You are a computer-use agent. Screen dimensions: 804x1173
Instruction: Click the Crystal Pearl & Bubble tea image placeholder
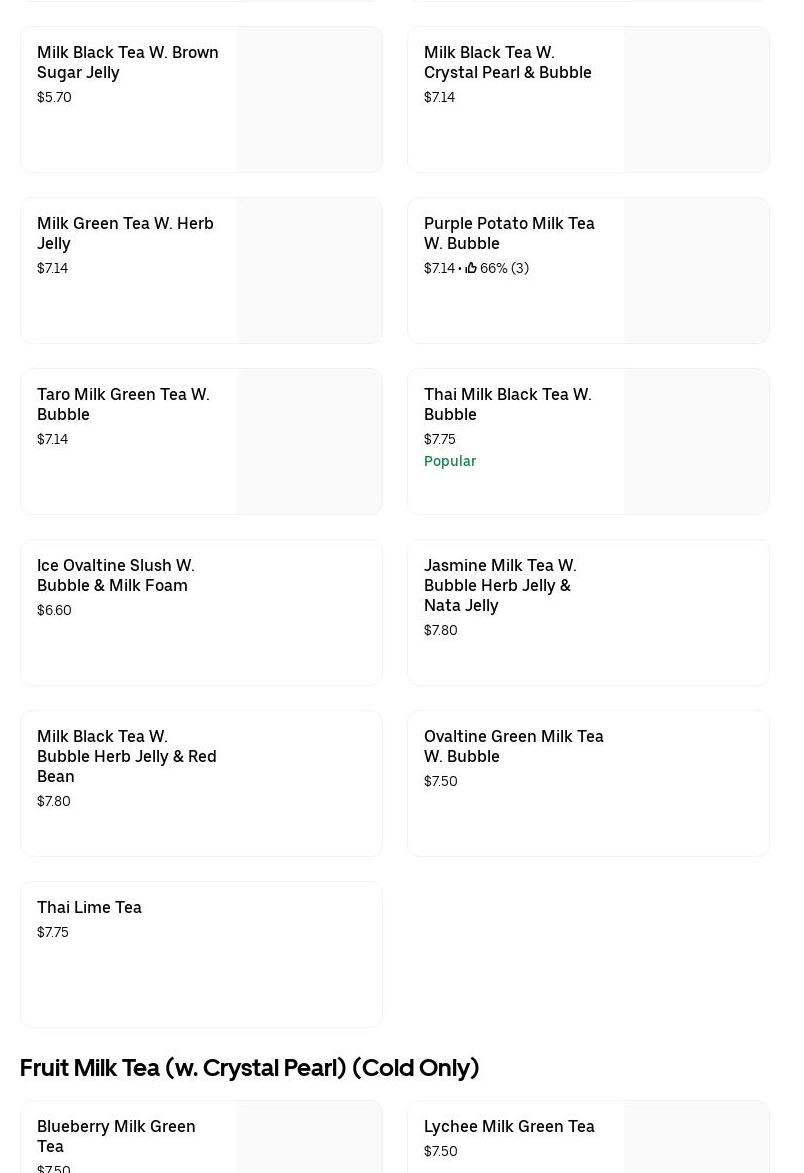697,100
